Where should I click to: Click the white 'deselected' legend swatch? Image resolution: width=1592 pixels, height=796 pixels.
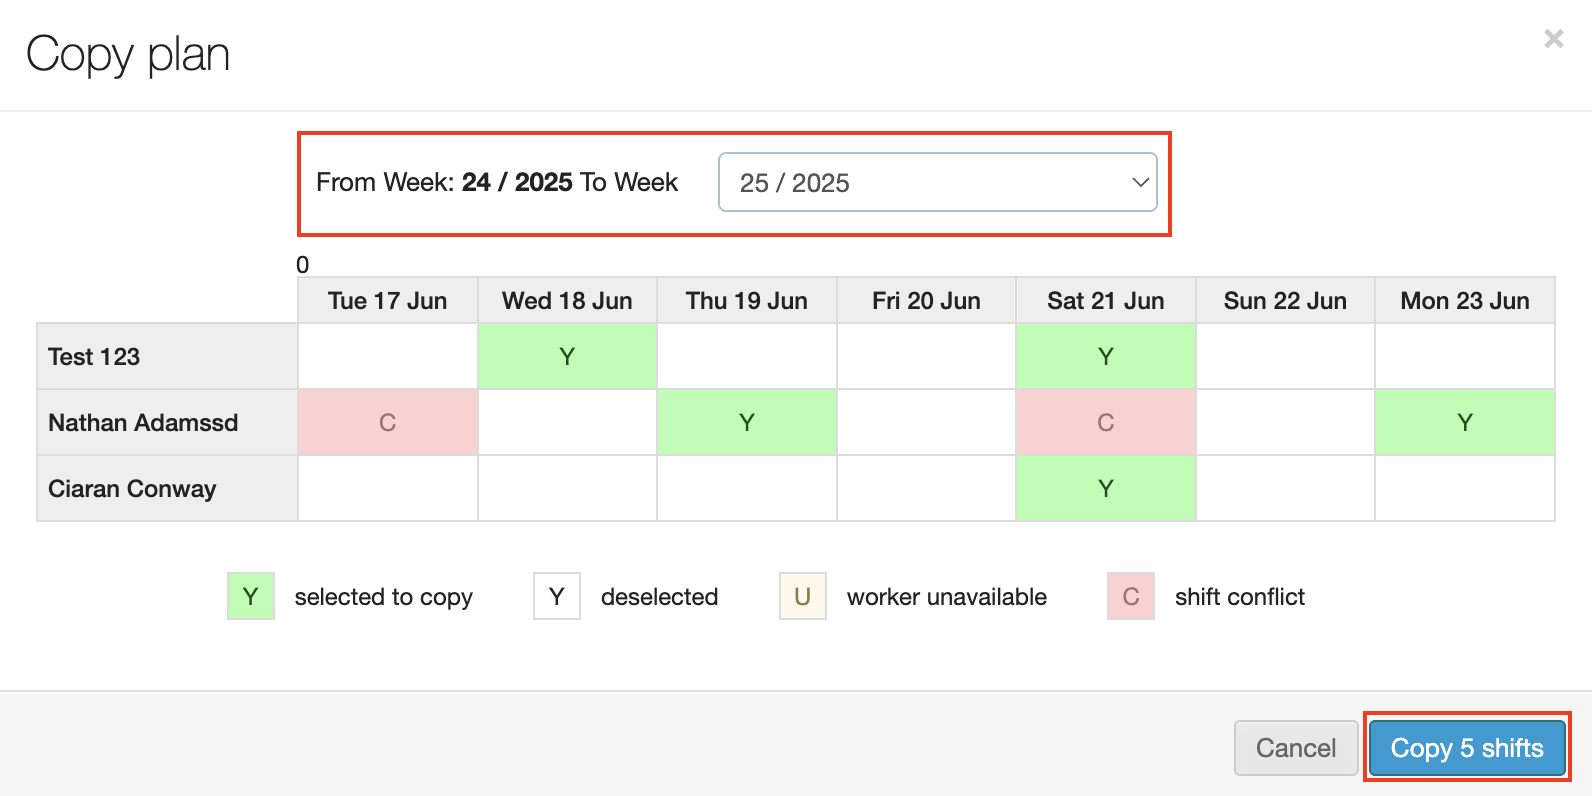(557, 596)
